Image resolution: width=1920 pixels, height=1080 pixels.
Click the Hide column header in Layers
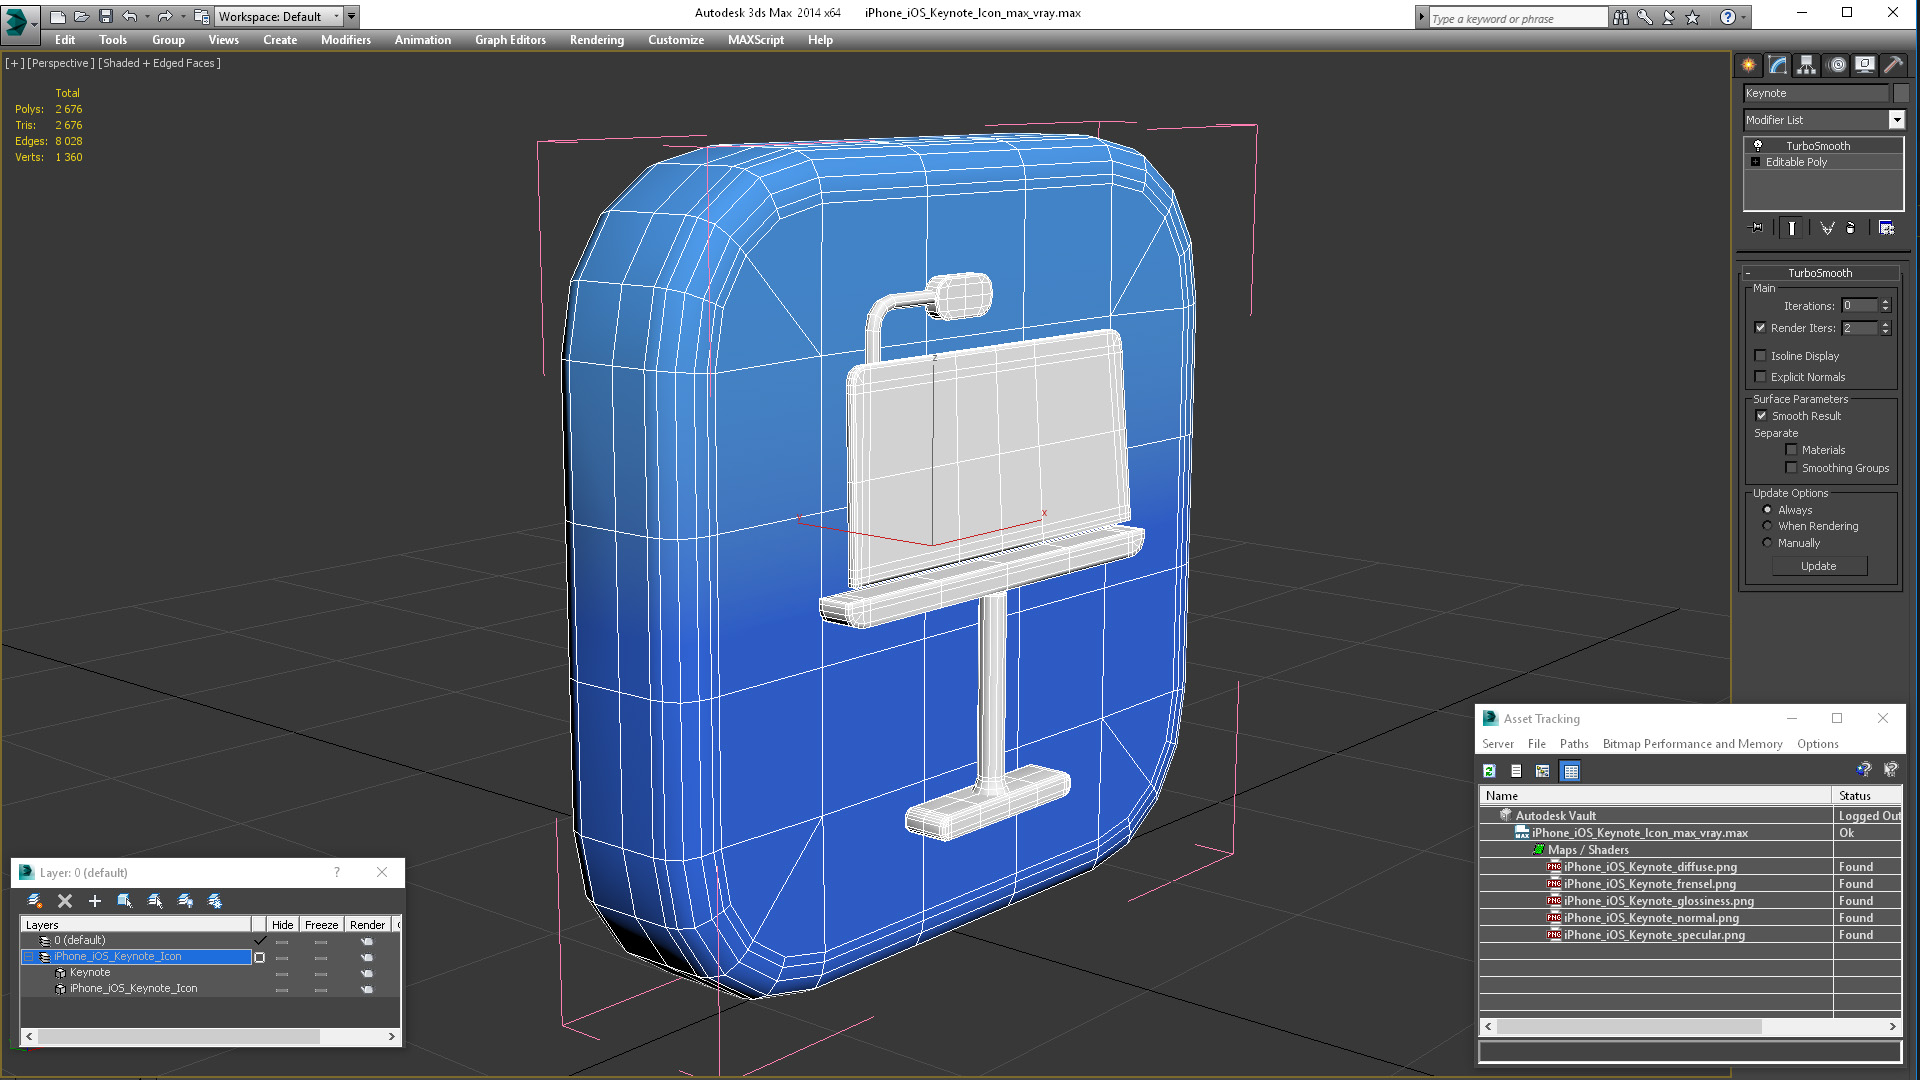click(x=282, y=924)
